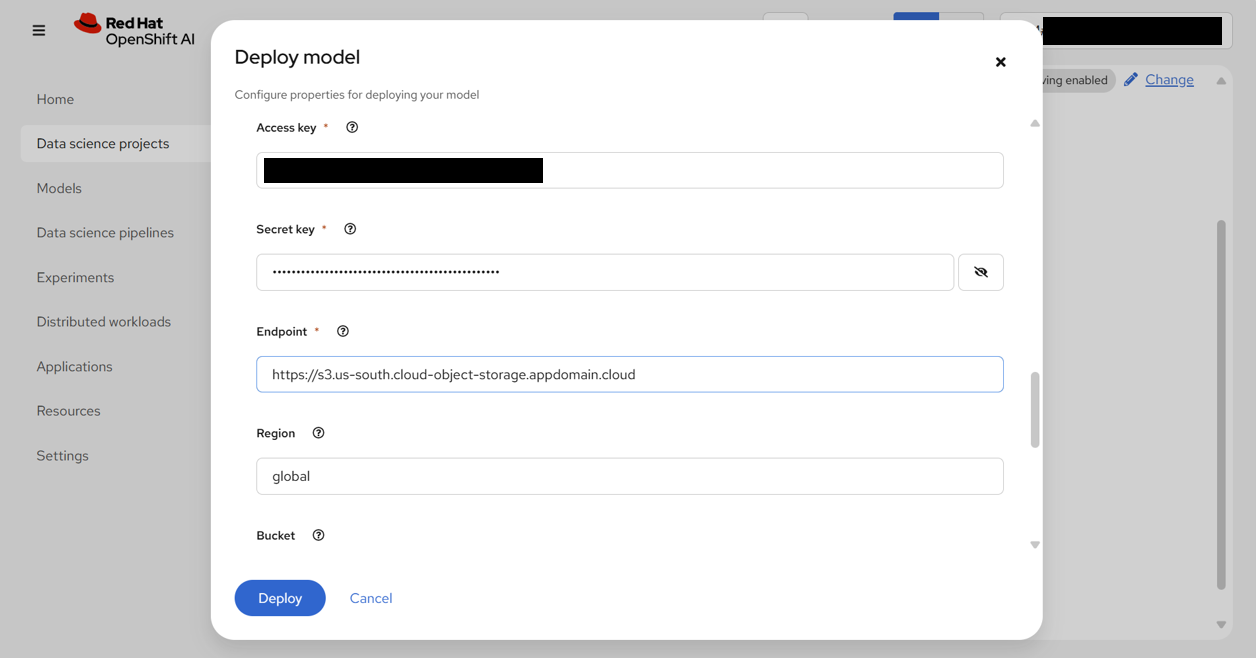
Task: Click dialog scrollbar down arrow
Action: [1035, 545]
